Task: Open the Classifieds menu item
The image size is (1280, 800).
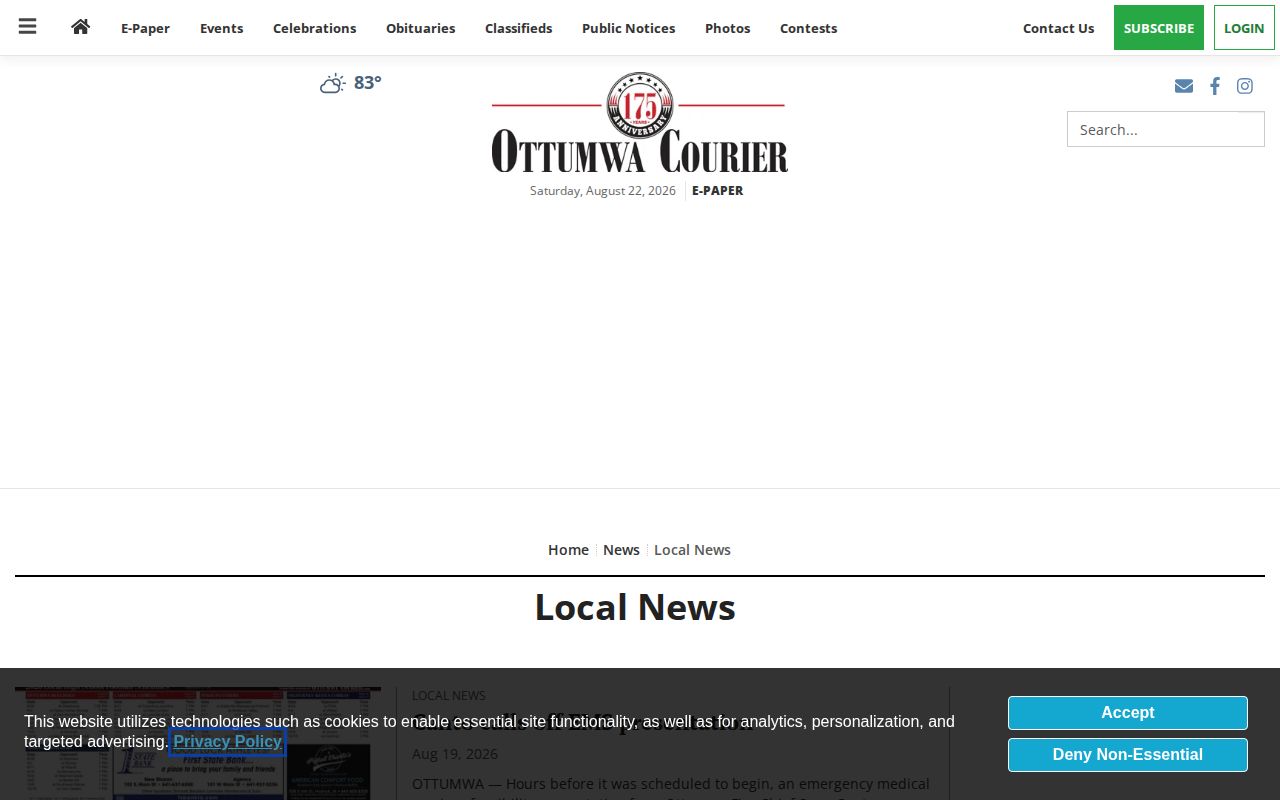Action: tap(518, 28)
